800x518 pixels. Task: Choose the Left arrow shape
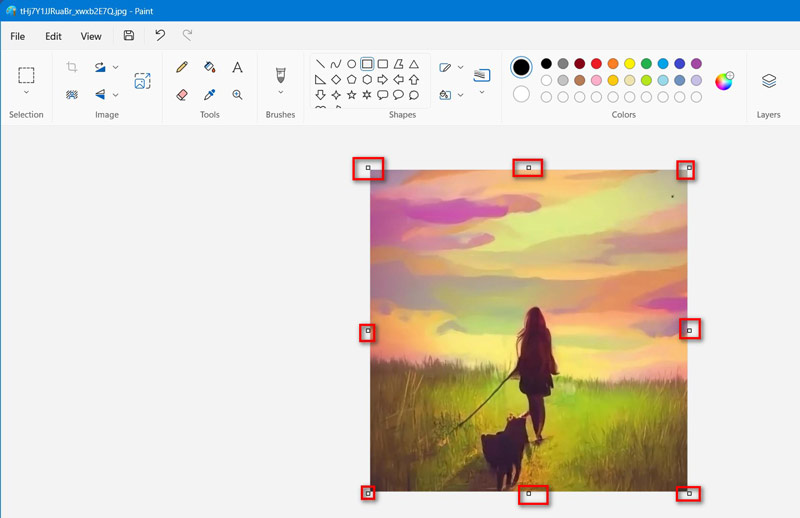click(x=398, y=80)
